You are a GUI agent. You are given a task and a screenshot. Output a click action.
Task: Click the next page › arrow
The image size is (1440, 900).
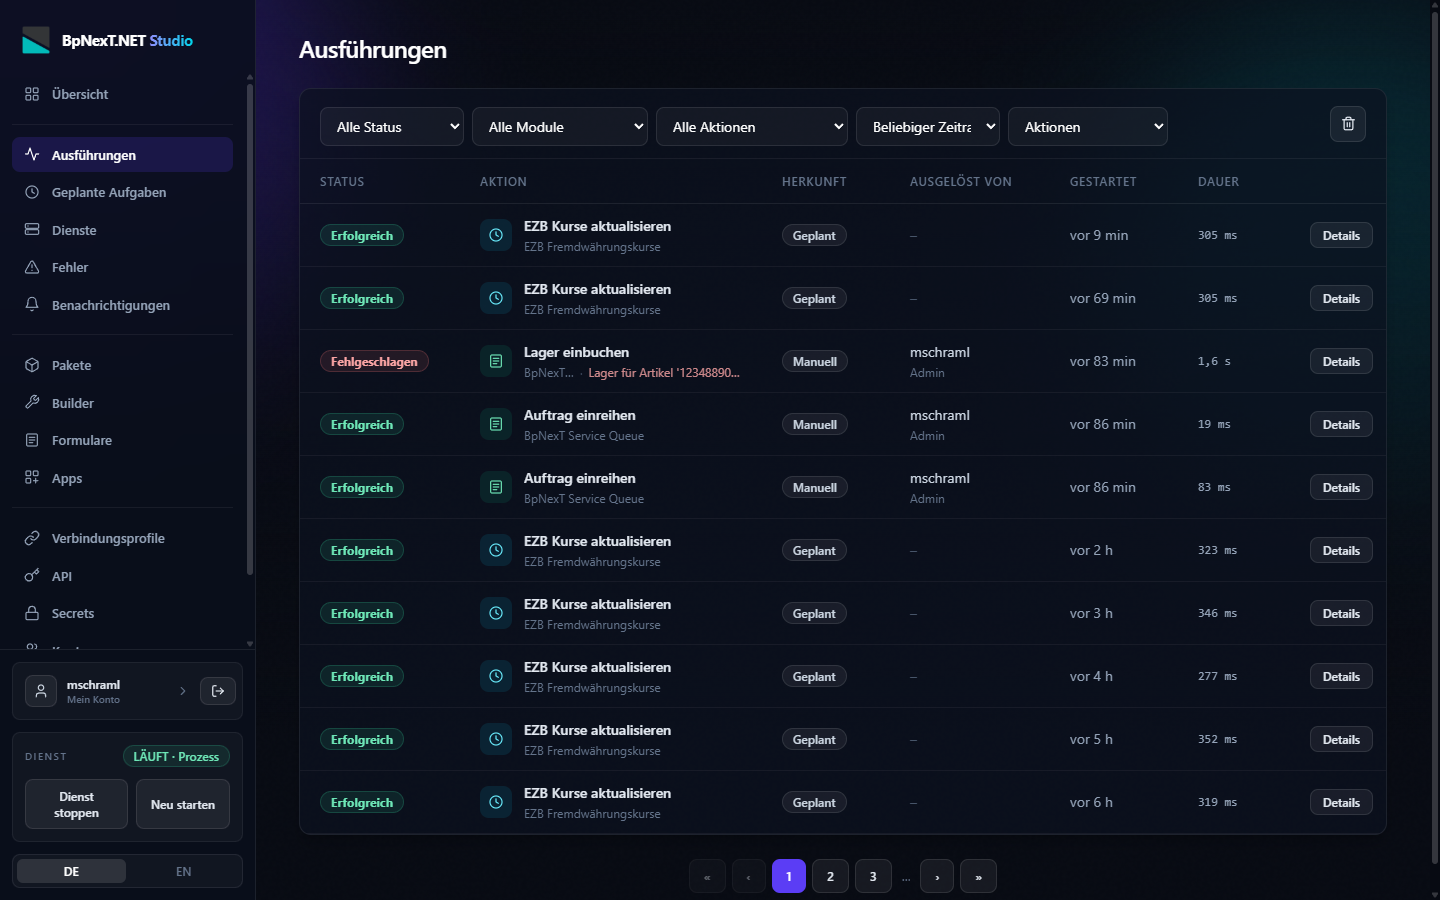click(937, 876)
